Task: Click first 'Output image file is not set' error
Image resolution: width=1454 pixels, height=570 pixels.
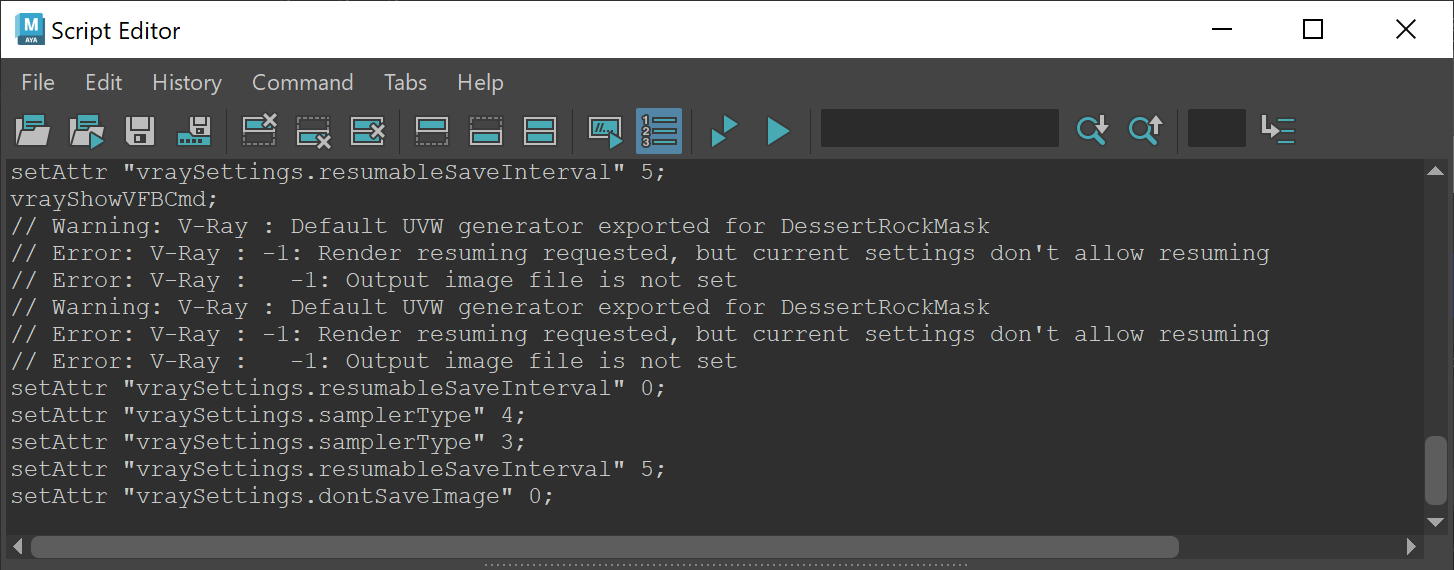Action: 374,280
